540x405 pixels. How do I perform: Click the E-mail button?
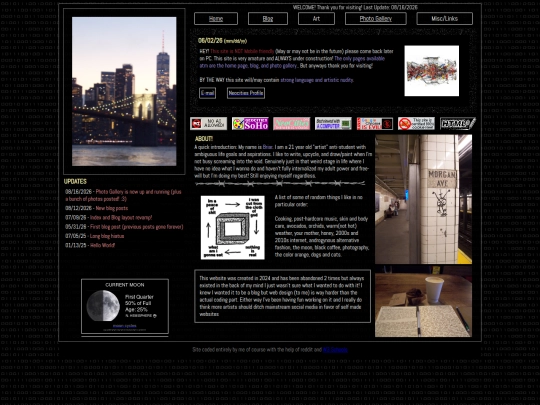[x=207, y=93]
